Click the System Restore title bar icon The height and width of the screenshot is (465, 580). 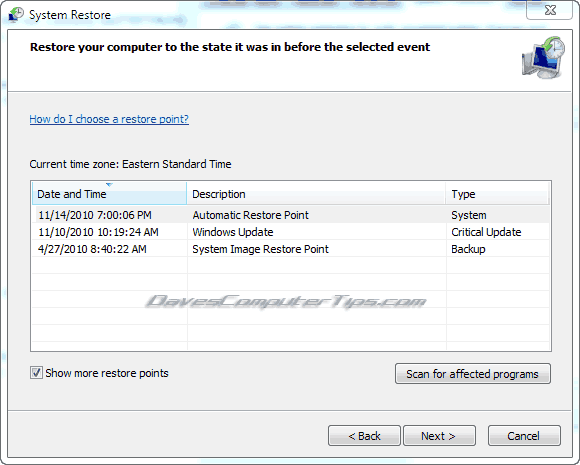click(16, 15)
